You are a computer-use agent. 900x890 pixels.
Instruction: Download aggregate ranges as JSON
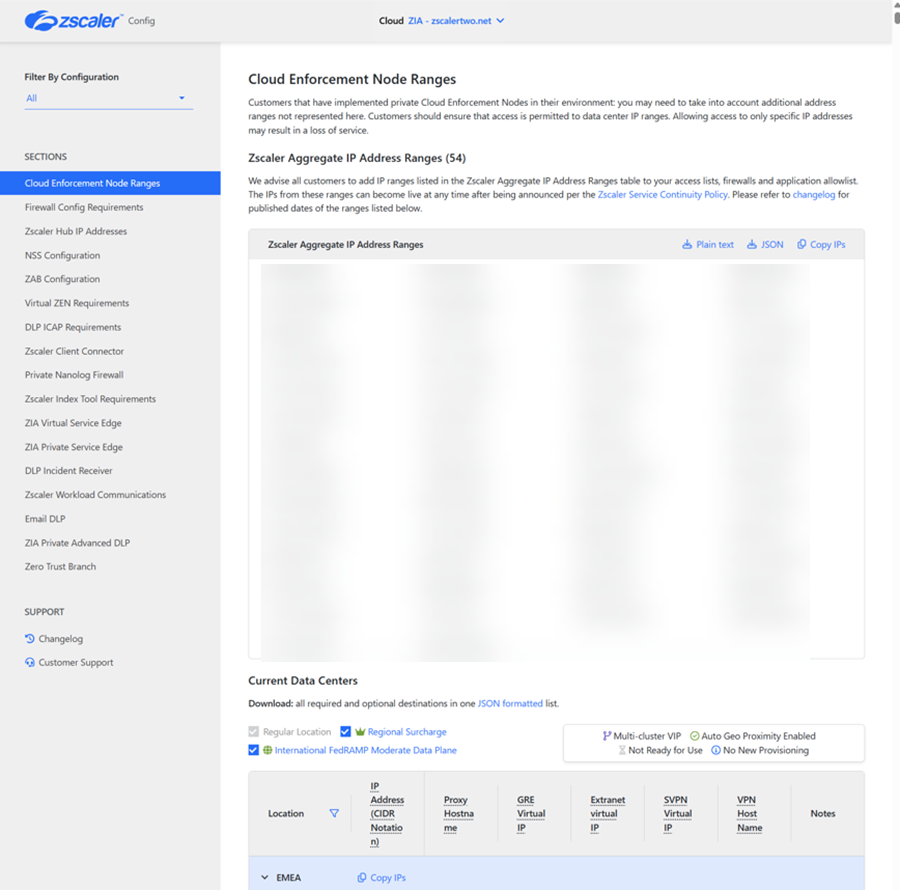tap(771, 244)
